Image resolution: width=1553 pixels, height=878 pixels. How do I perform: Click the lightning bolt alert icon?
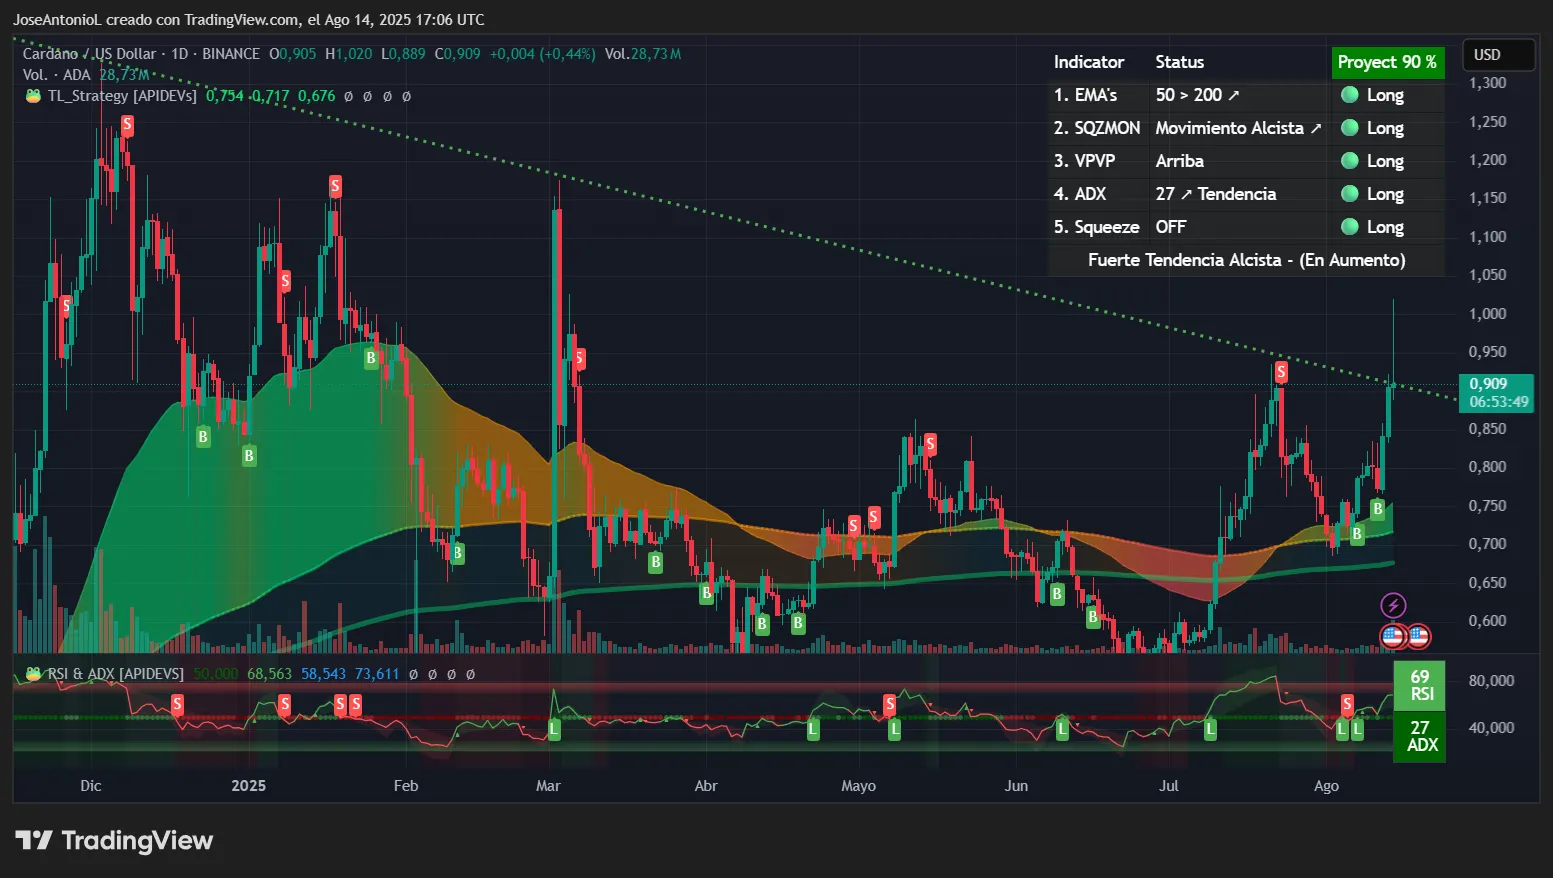point(1393,604)
